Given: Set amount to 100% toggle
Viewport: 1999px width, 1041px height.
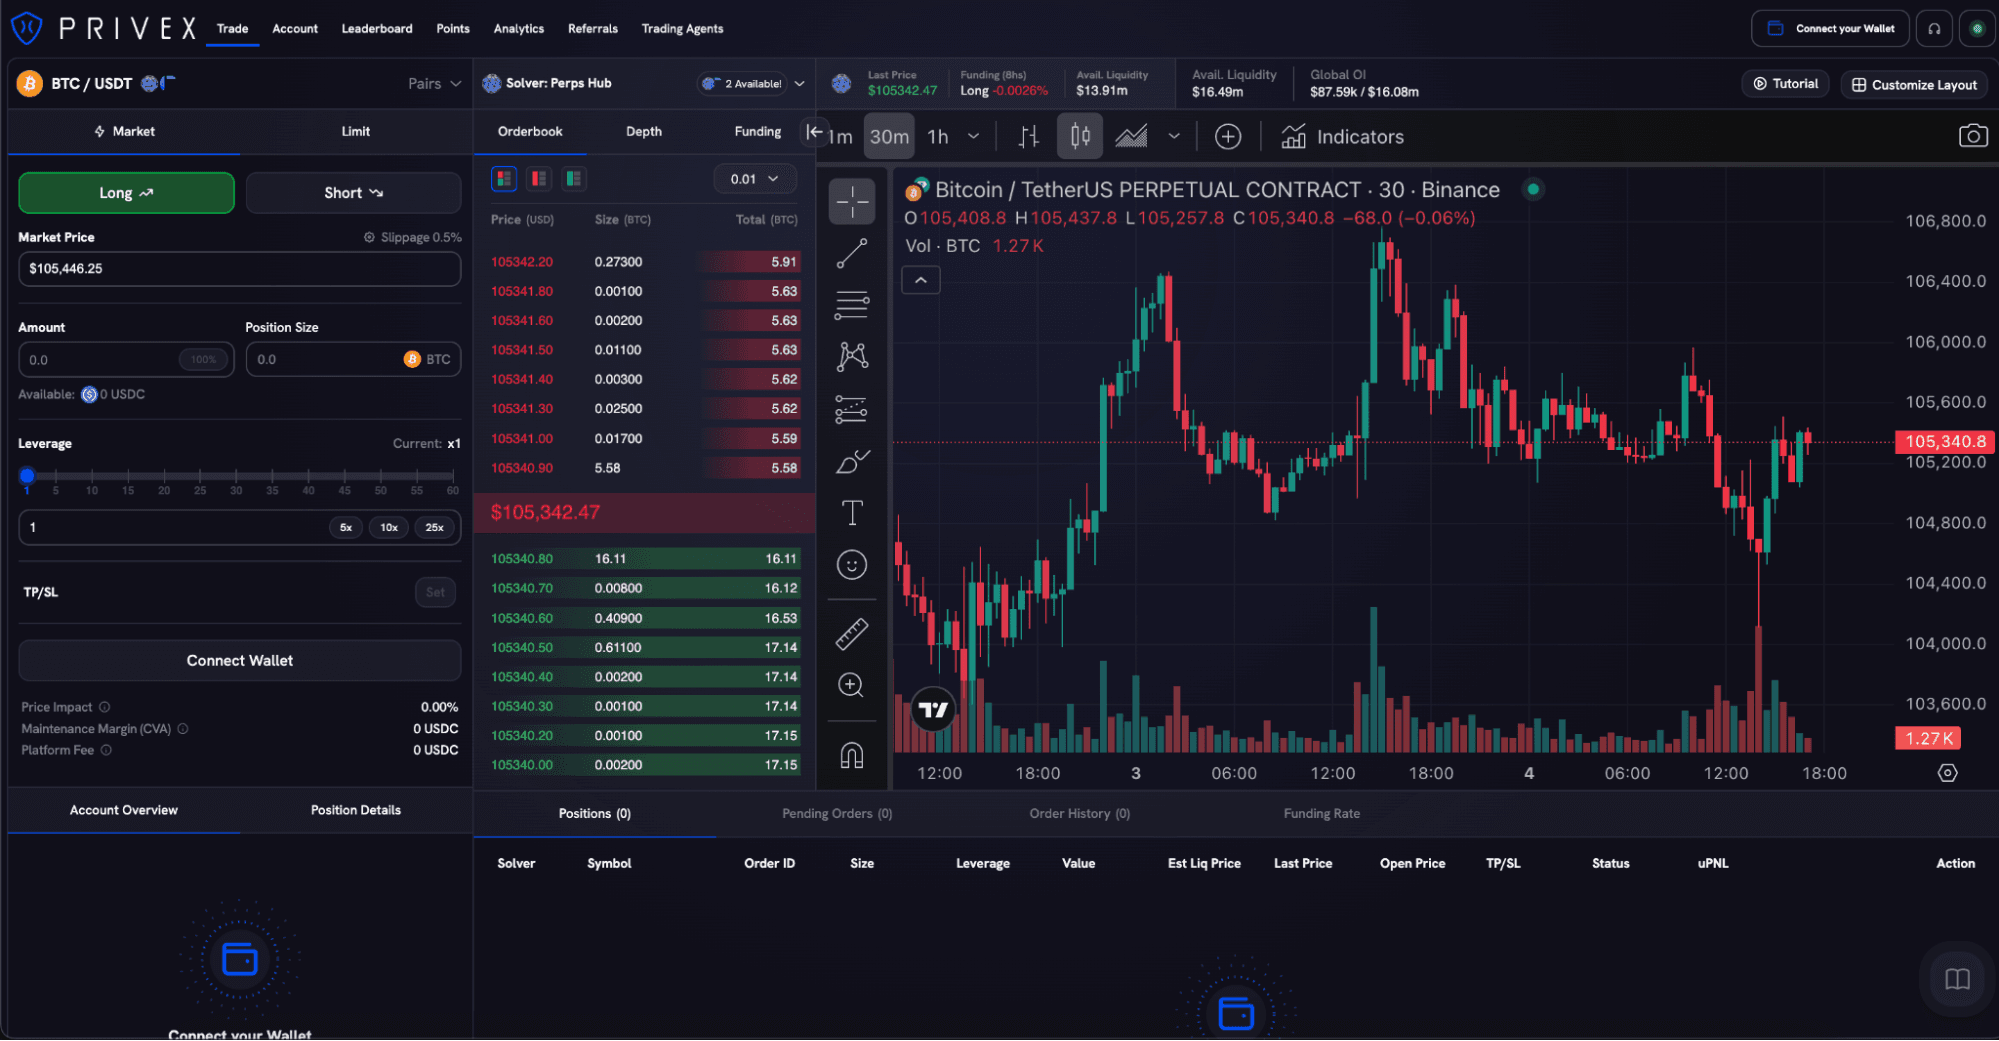Looking at the screenshot, I should 204,360.
